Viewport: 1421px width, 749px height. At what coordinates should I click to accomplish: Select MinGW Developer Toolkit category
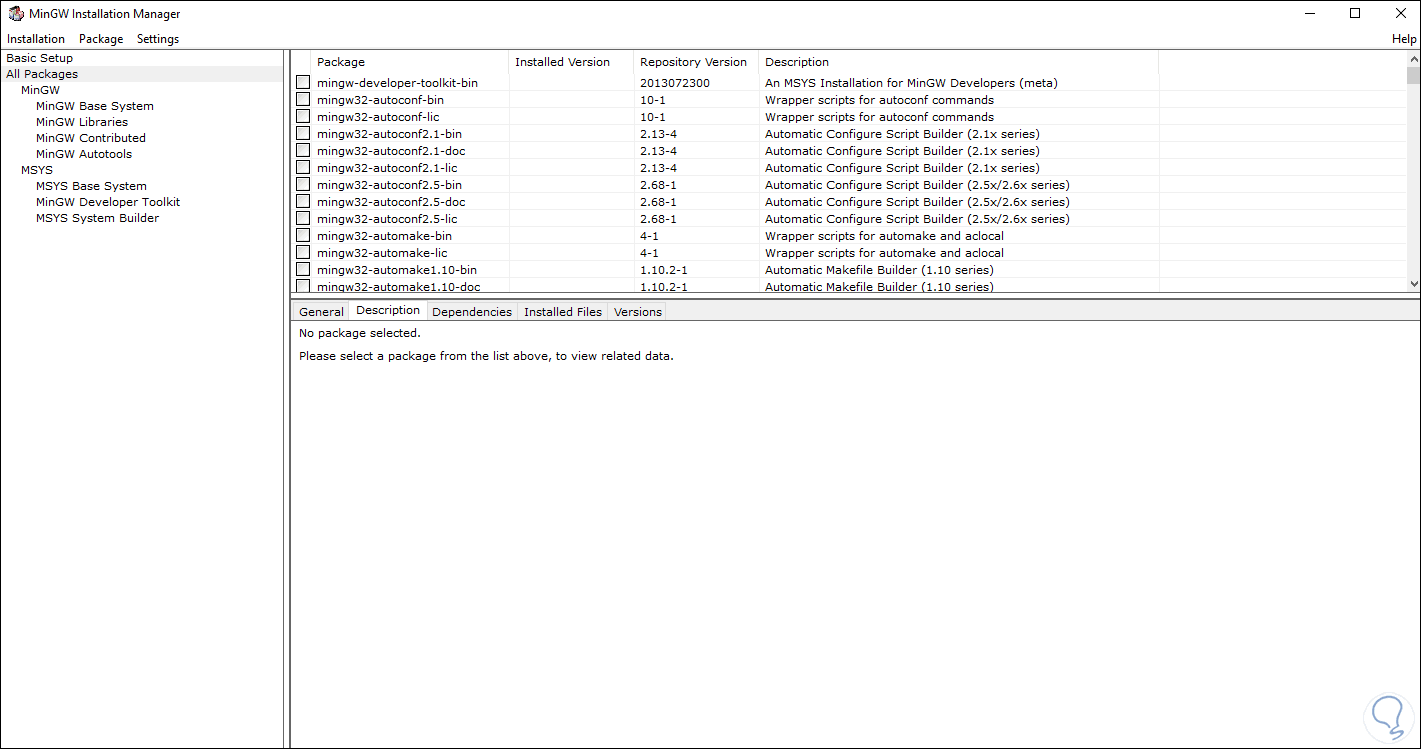tap(108, 202)
